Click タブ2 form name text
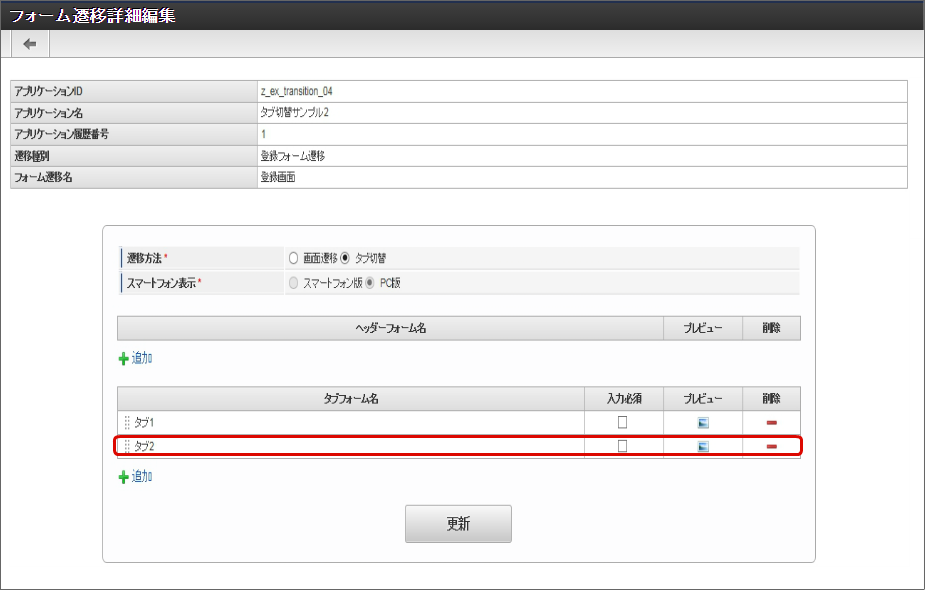 [145, 446]
